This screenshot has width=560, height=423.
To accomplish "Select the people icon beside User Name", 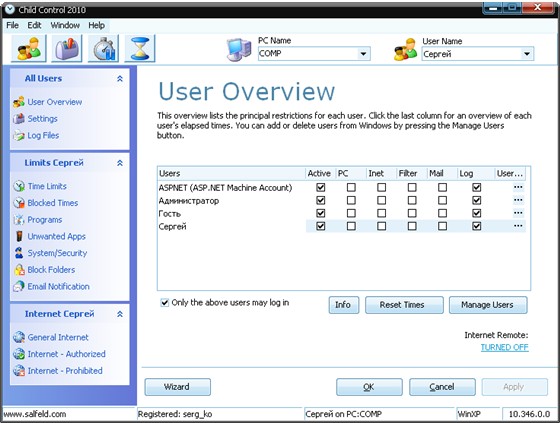I will (x=405, y=50).
